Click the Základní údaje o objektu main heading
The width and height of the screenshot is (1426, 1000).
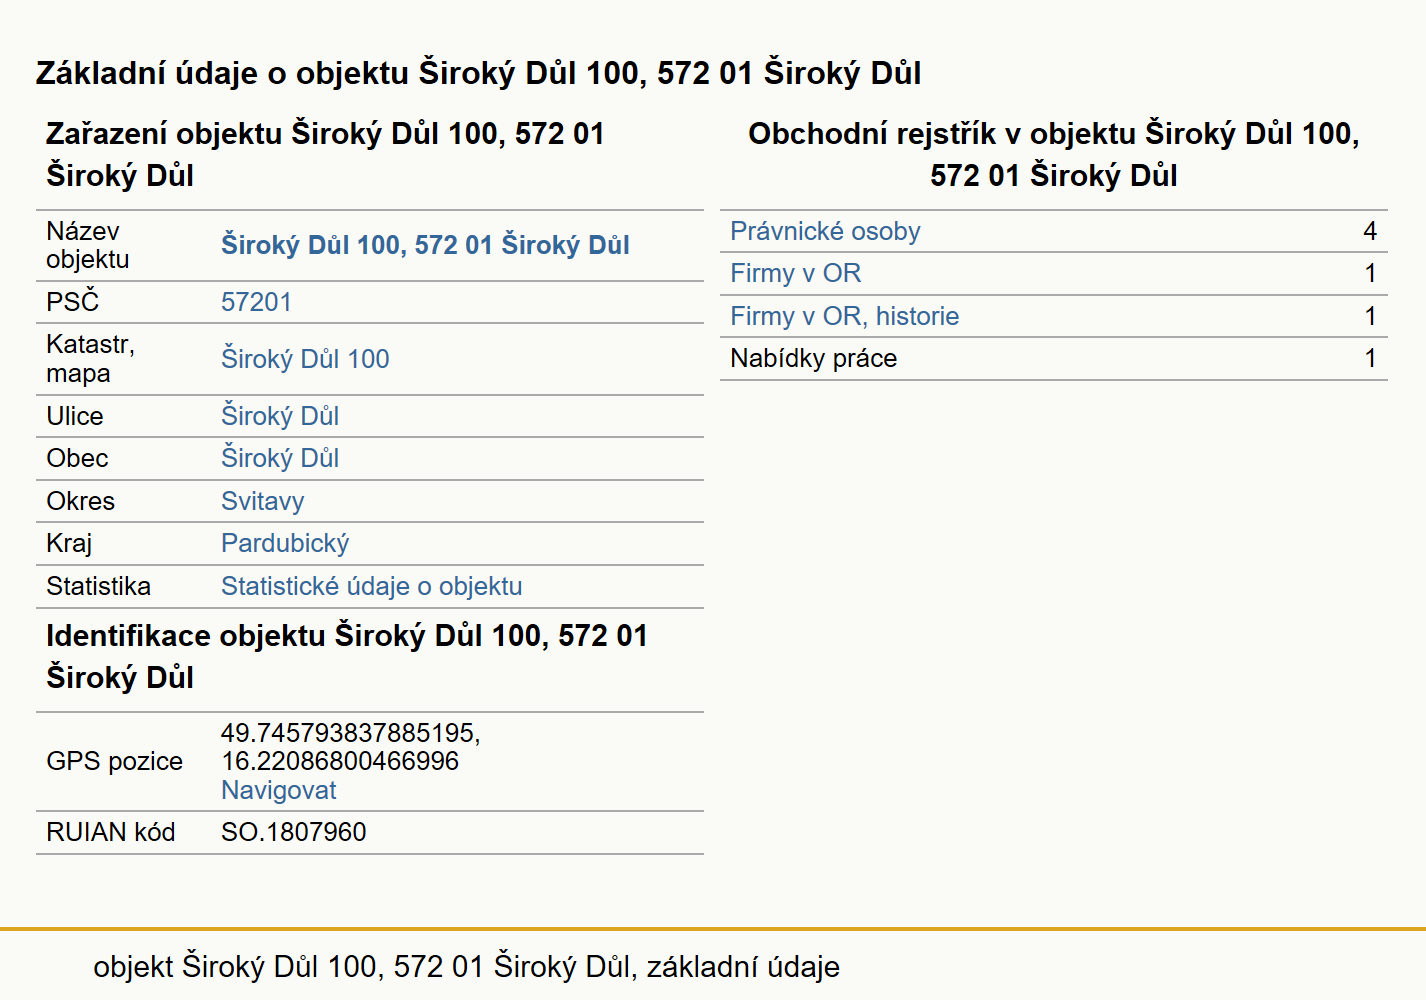click(478, 73)
